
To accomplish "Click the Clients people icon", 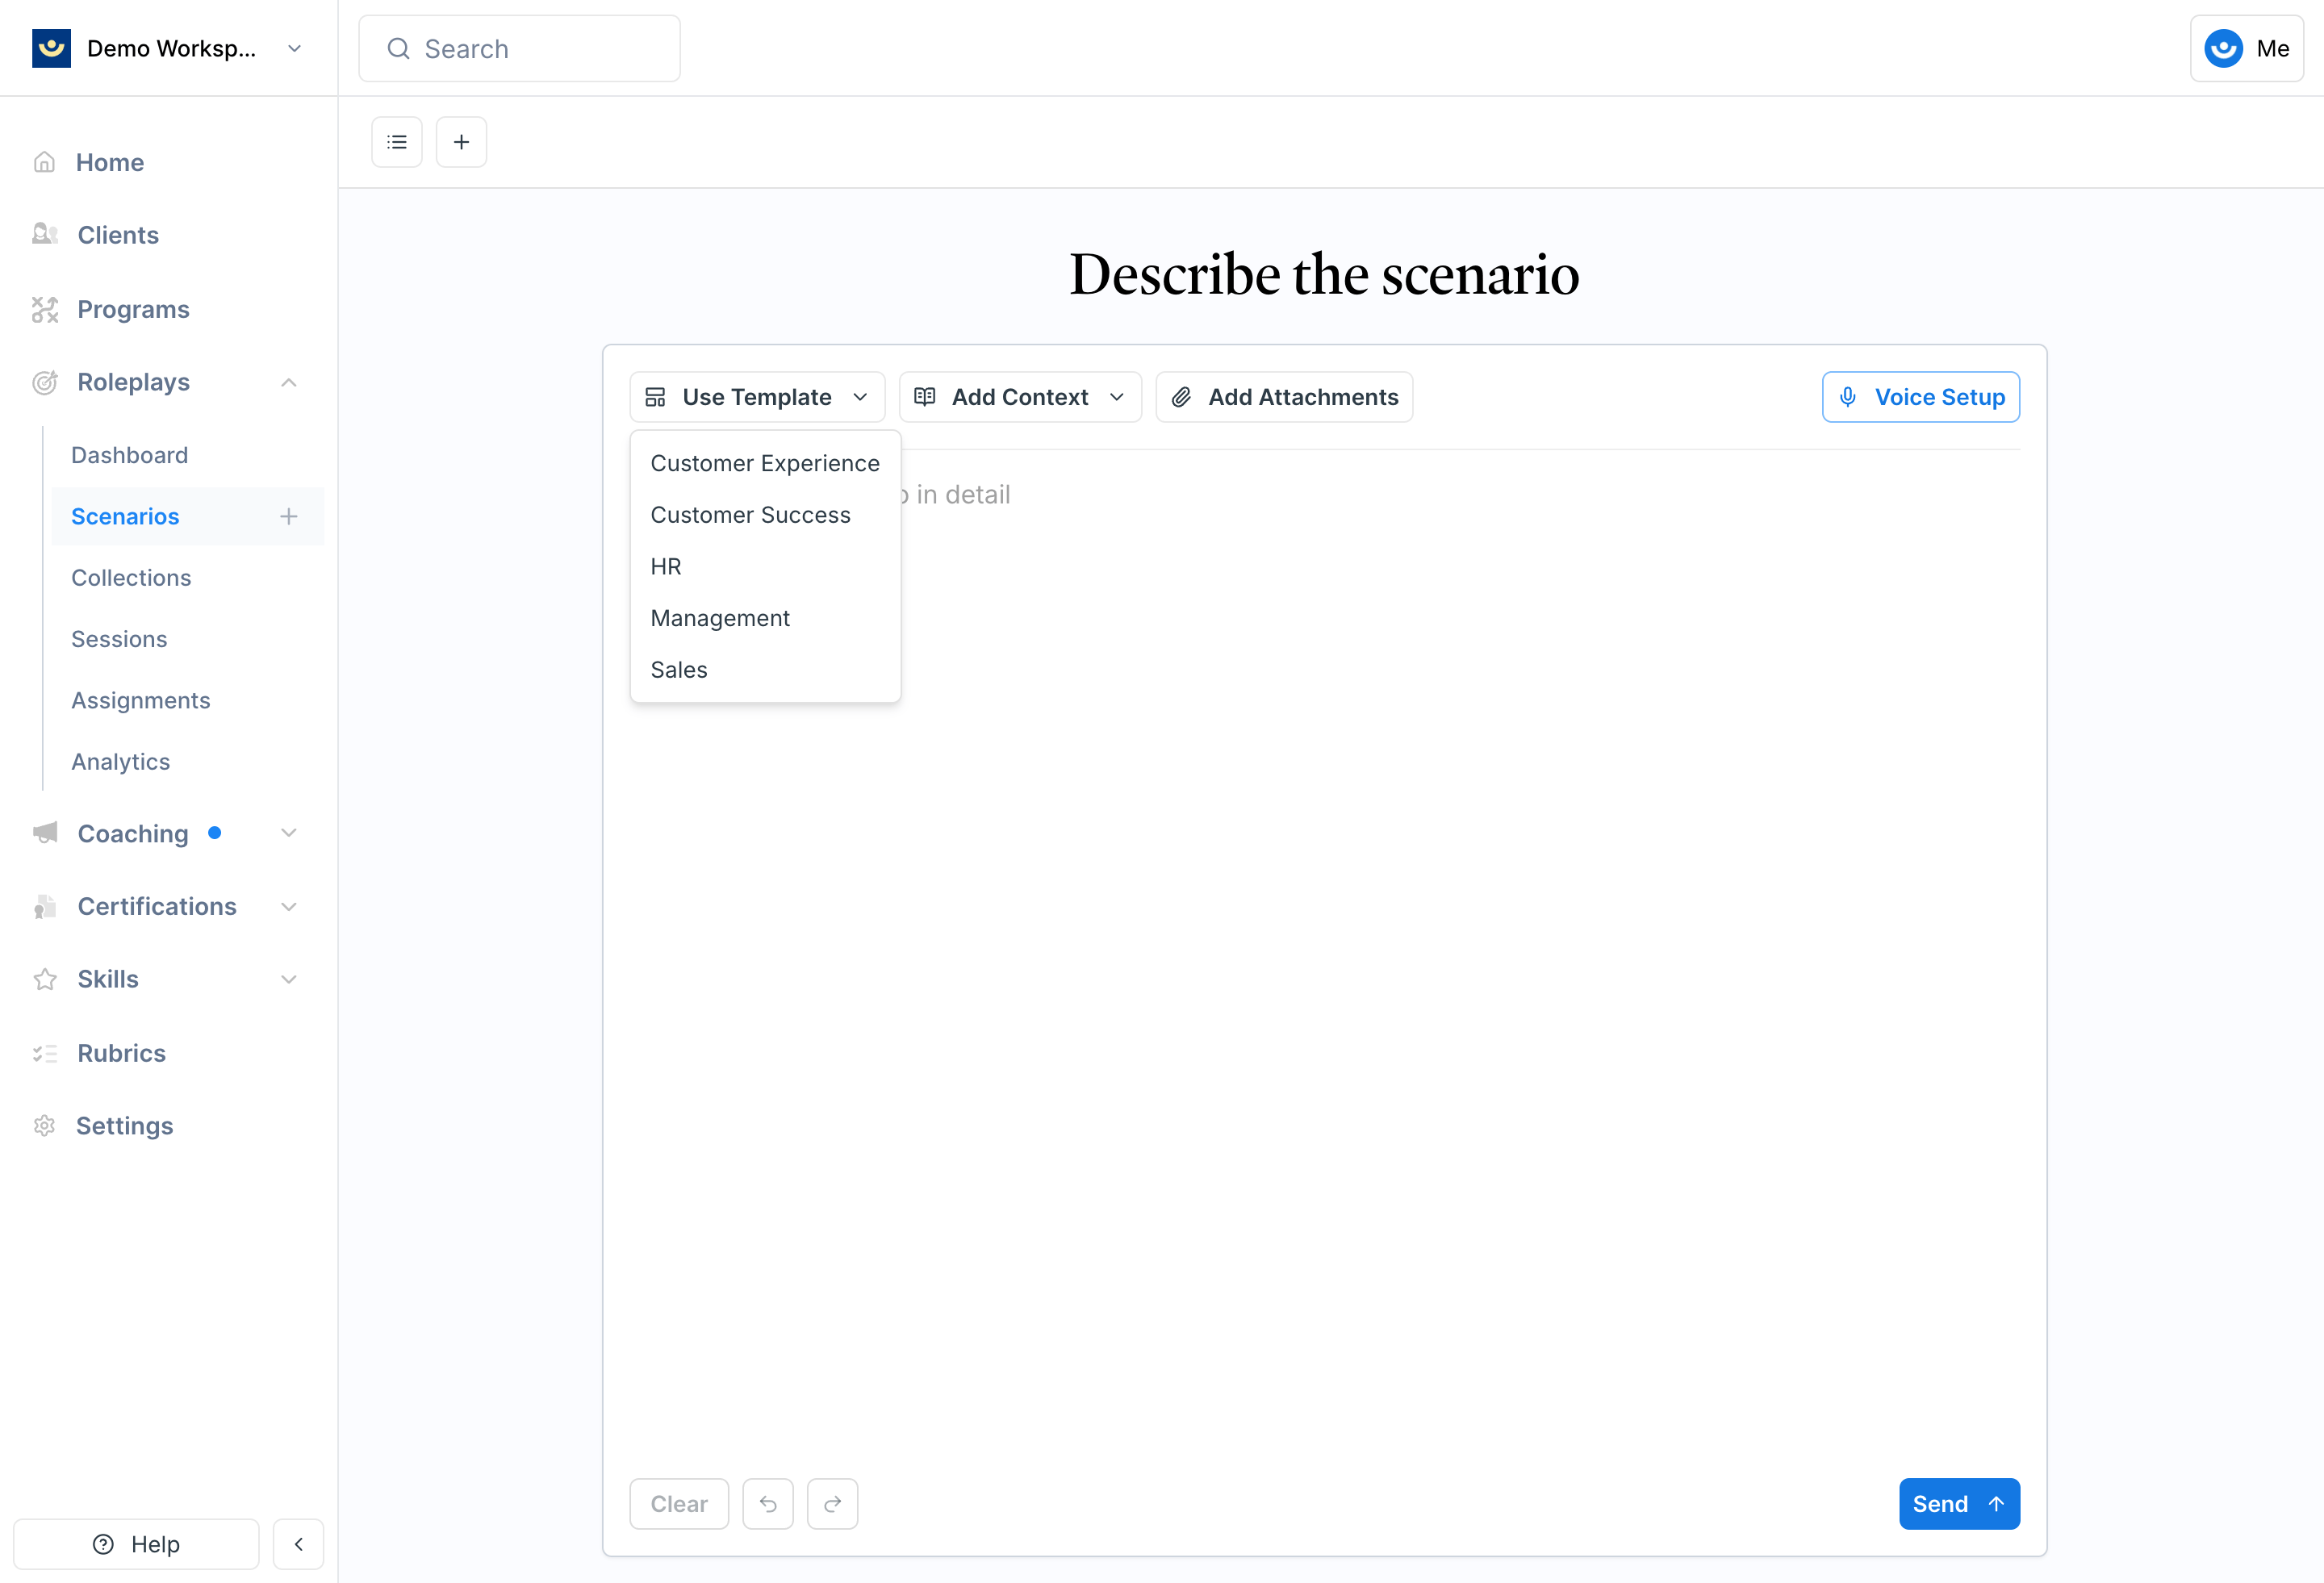I will coord(45,235).
